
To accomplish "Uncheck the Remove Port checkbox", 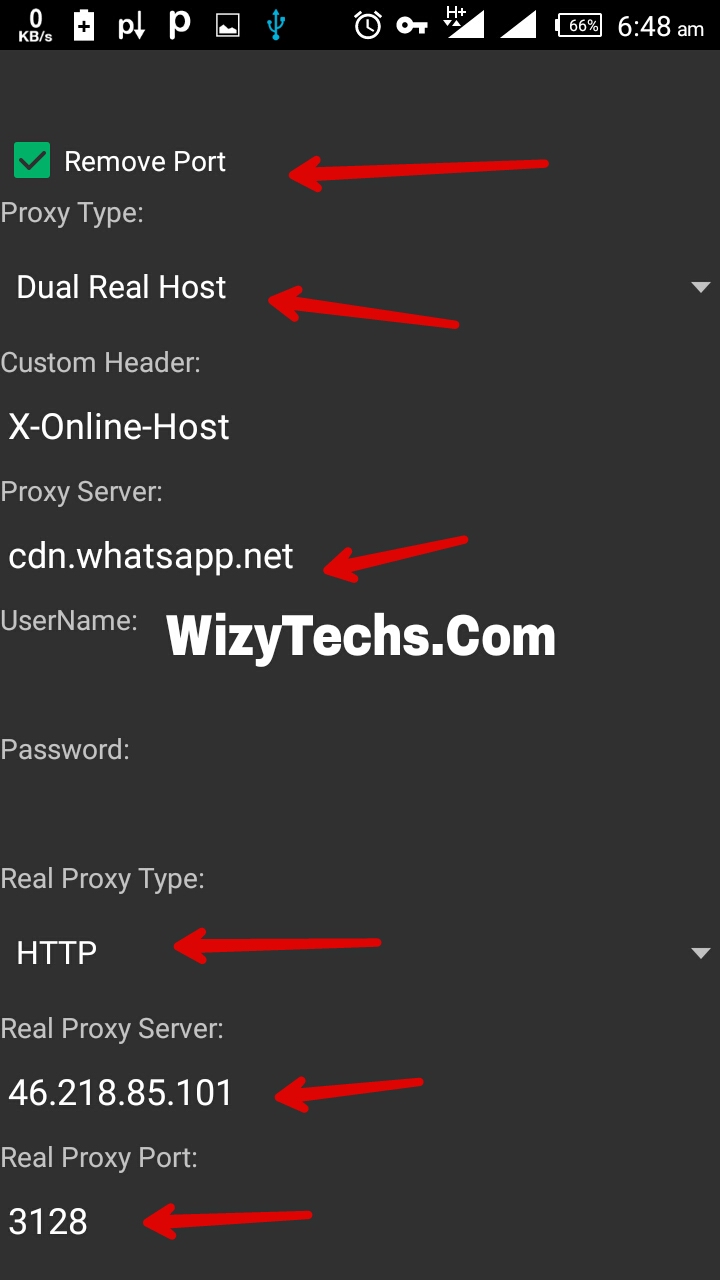I will 32,161.
